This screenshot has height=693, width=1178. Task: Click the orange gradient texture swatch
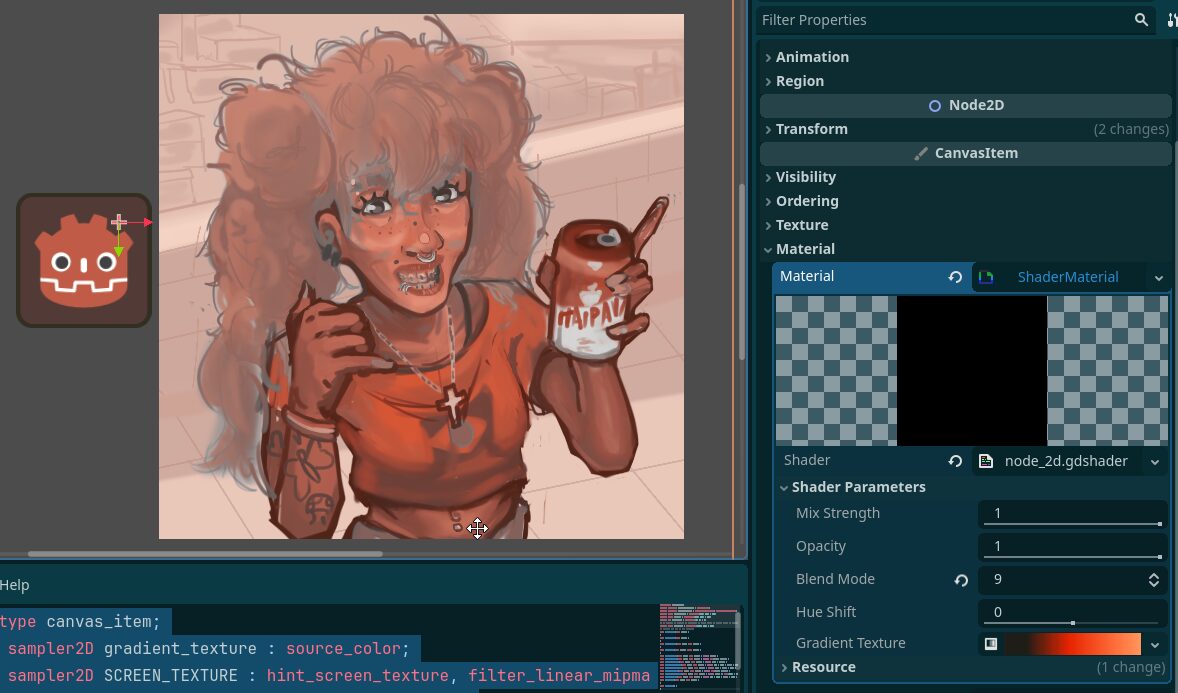click(x=1073, y=643)
